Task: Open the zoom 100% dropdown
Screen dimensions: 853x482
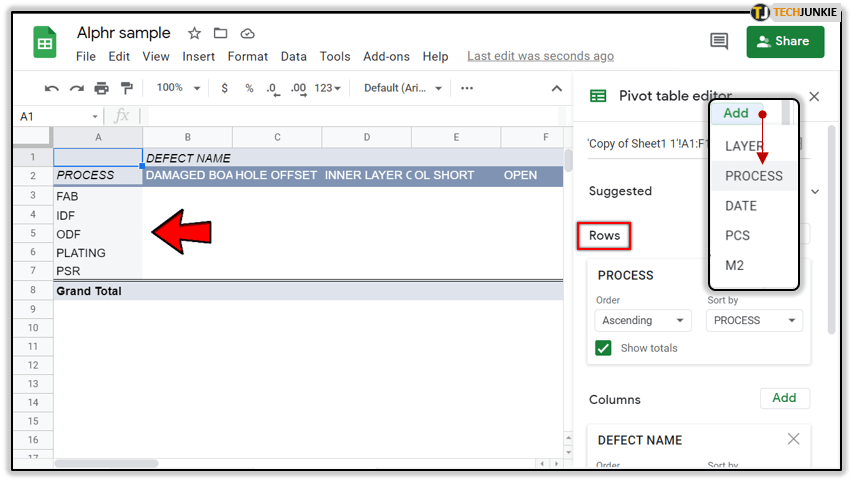Action: (x=176, y=88)
